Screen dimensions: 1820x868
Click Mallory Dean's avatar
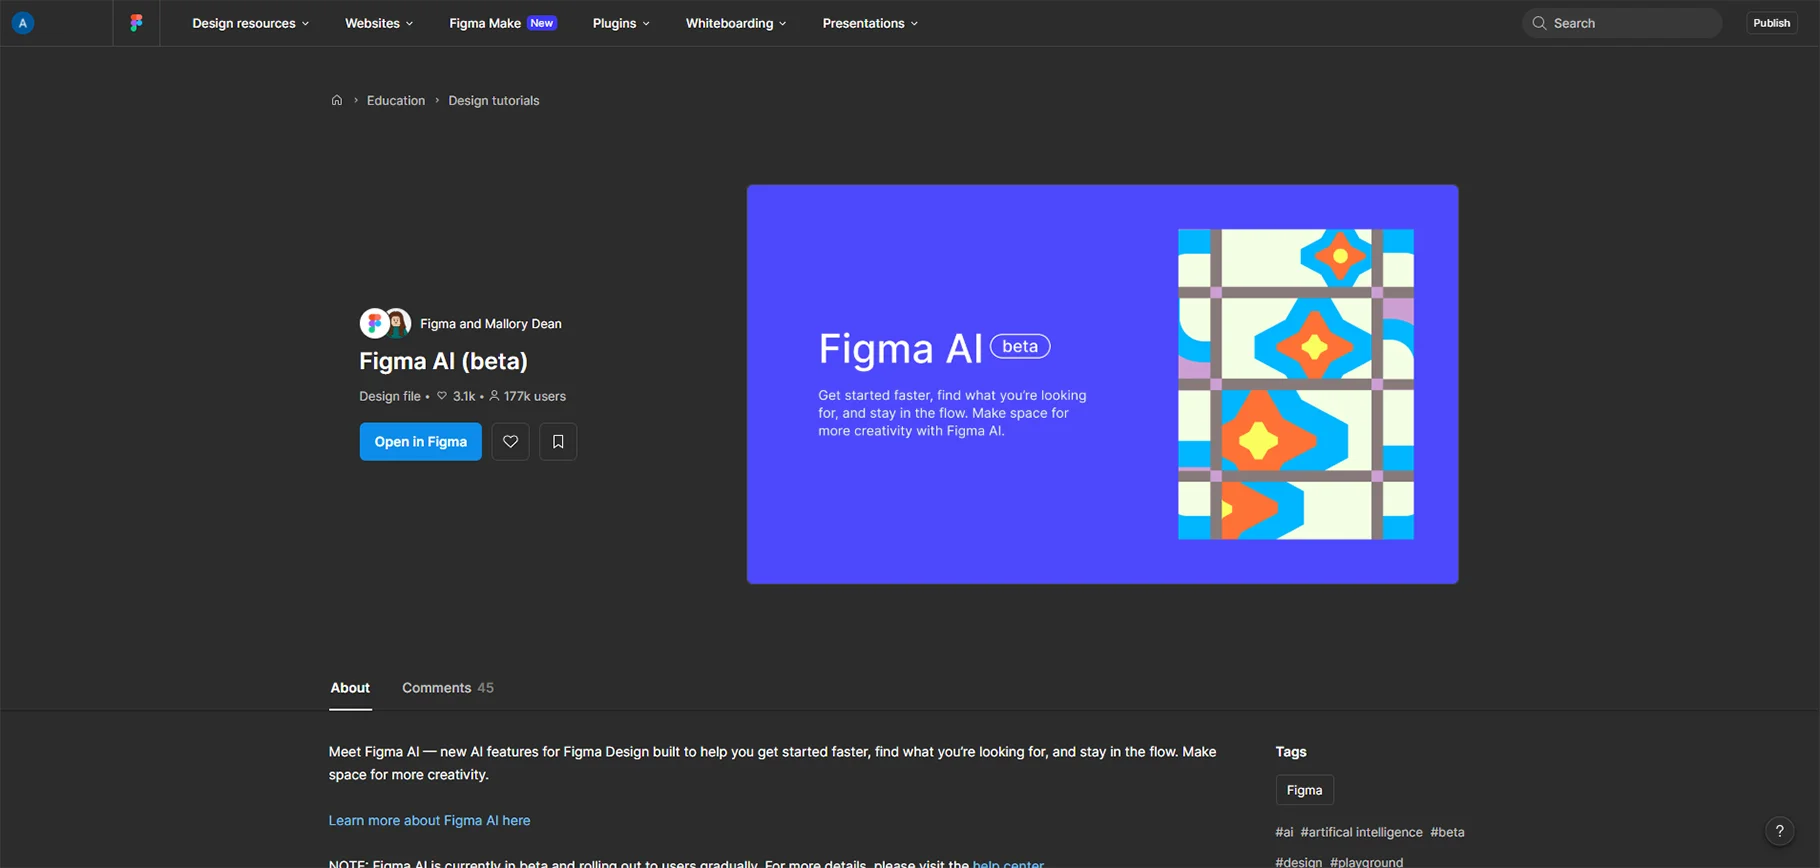tap(398, 323)
